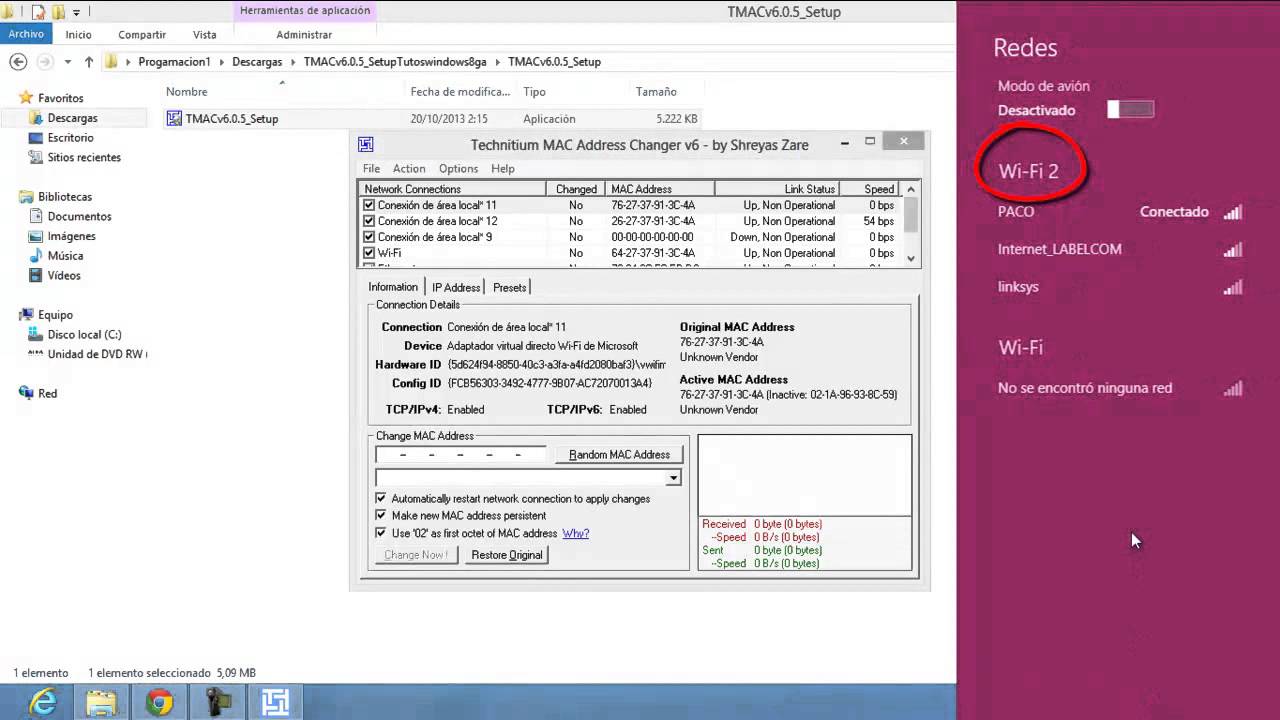Screen dimensions: 1280x720
Task: Click the Change Now! button
Action: [x=416, y=555]
